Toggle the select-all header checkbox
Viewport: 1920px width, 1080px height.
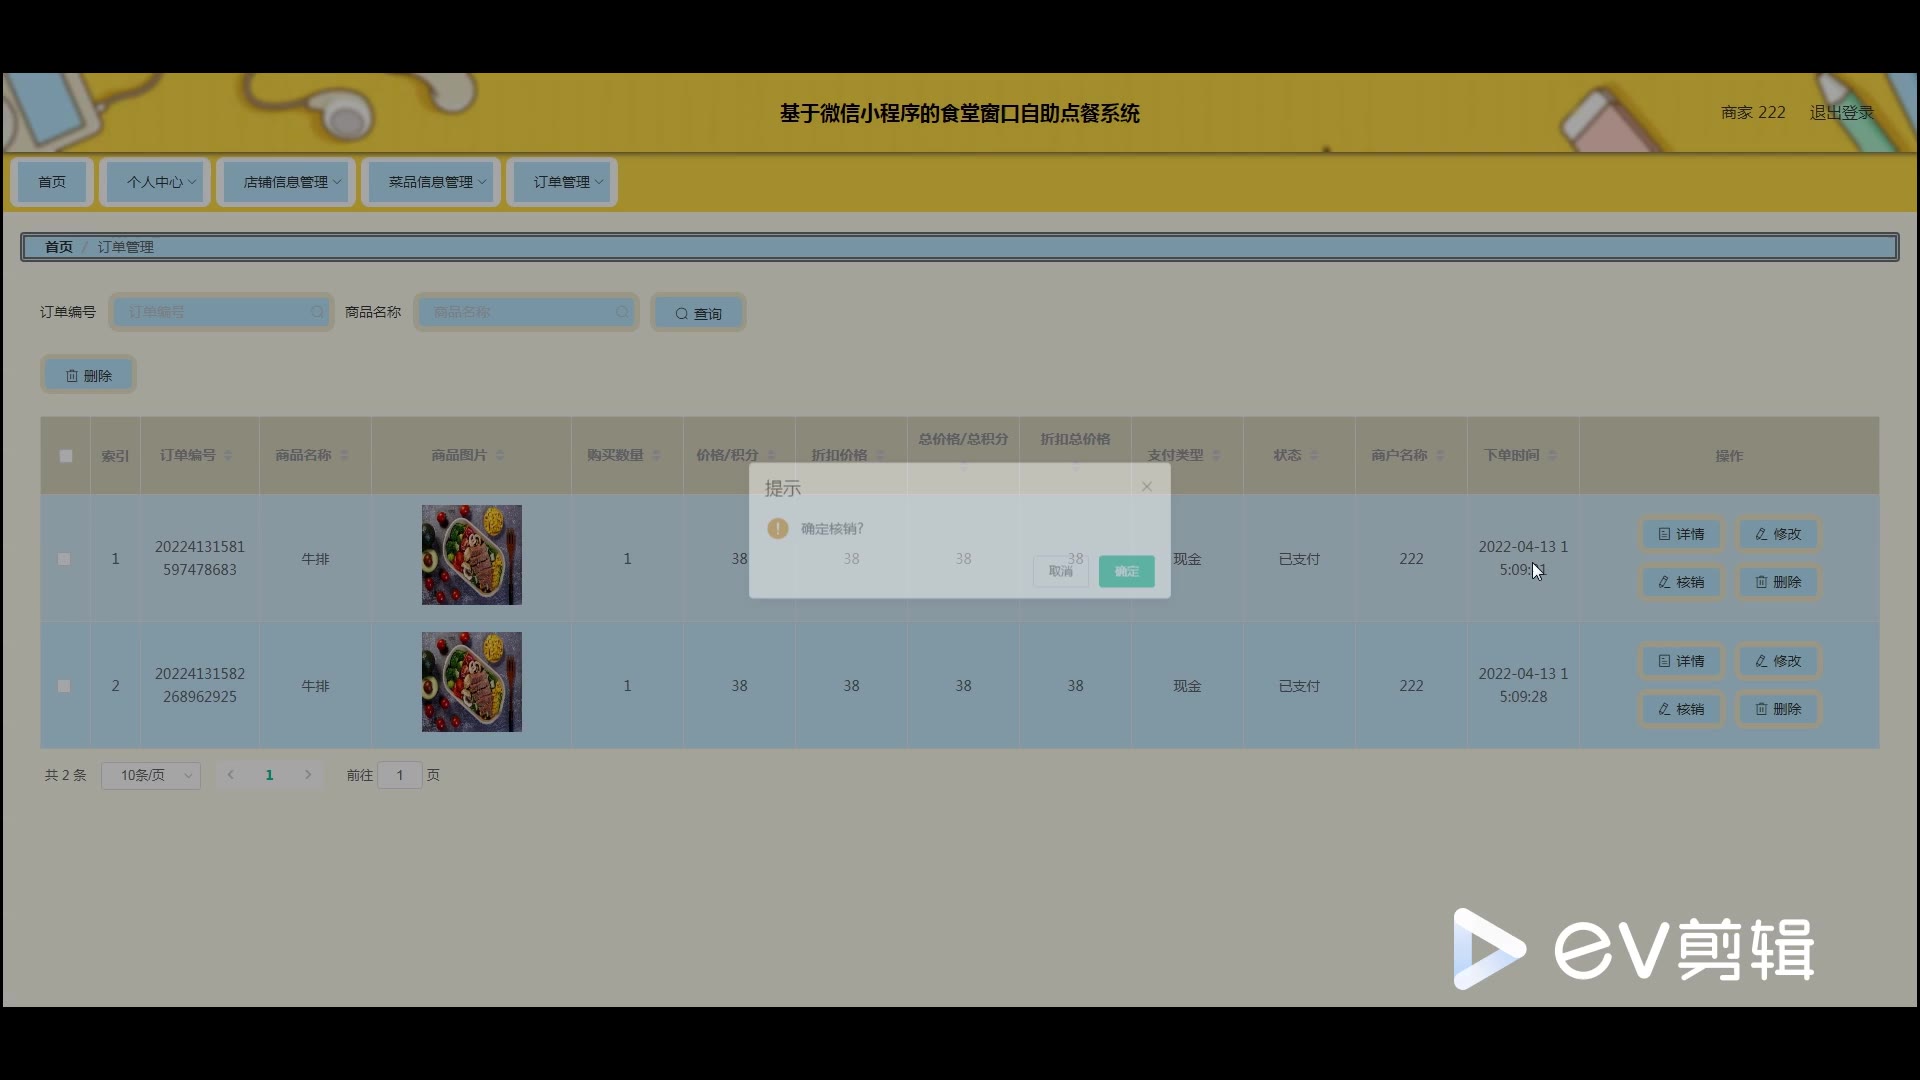66,456
